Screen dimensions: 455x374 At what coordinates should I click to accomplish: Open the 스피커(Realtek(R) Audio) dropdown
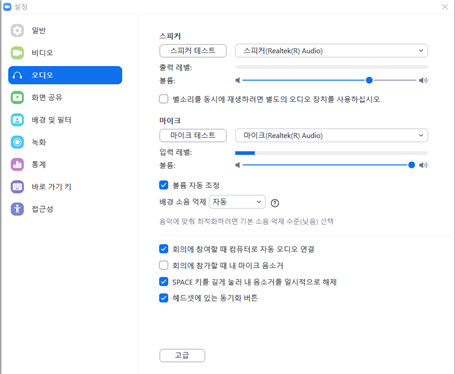coord(331,51)
